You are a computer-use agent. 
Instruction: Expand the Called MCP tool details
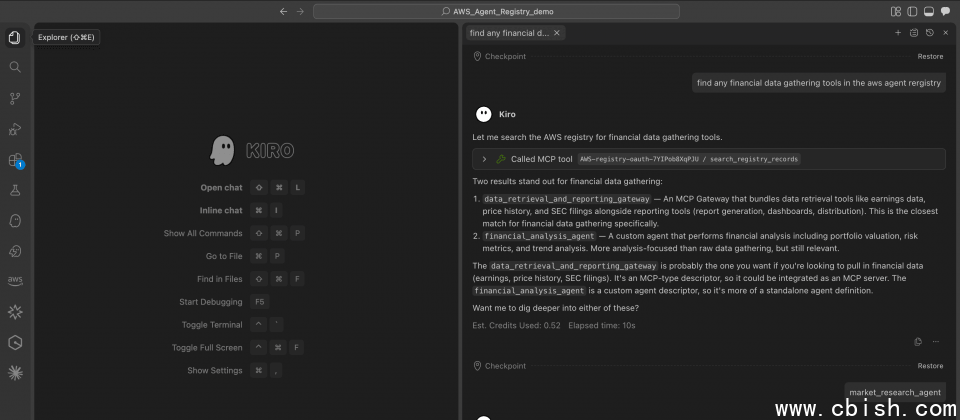click(484, 159)
